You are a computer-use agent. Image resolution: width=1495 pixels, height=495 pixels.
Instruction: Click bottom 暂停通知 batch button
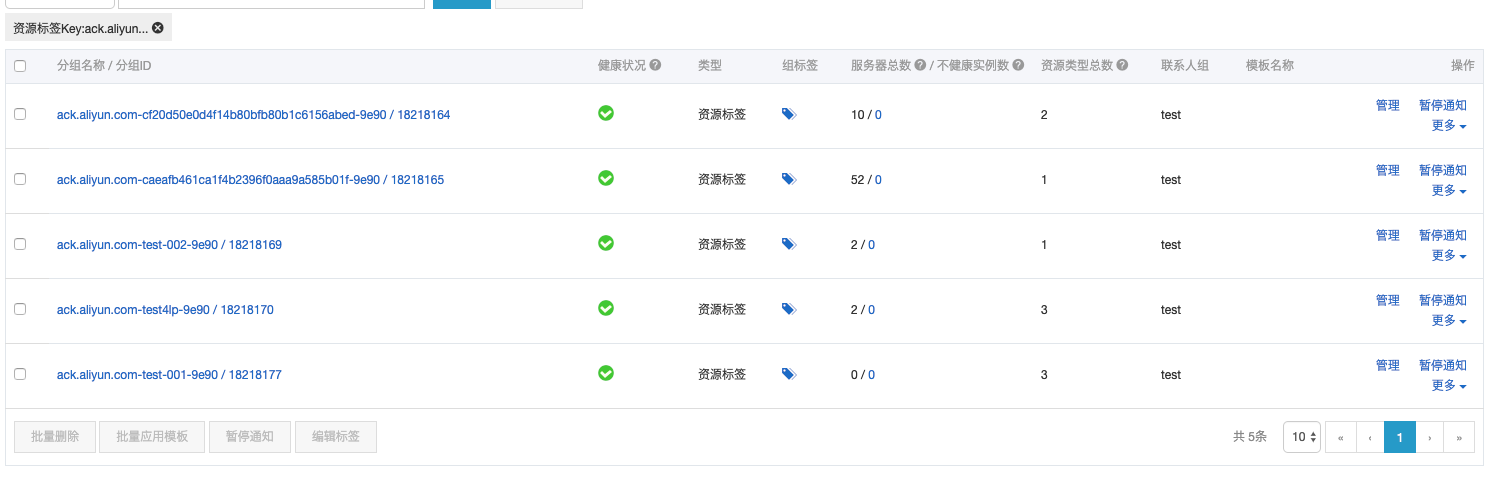tap(250, 437)
